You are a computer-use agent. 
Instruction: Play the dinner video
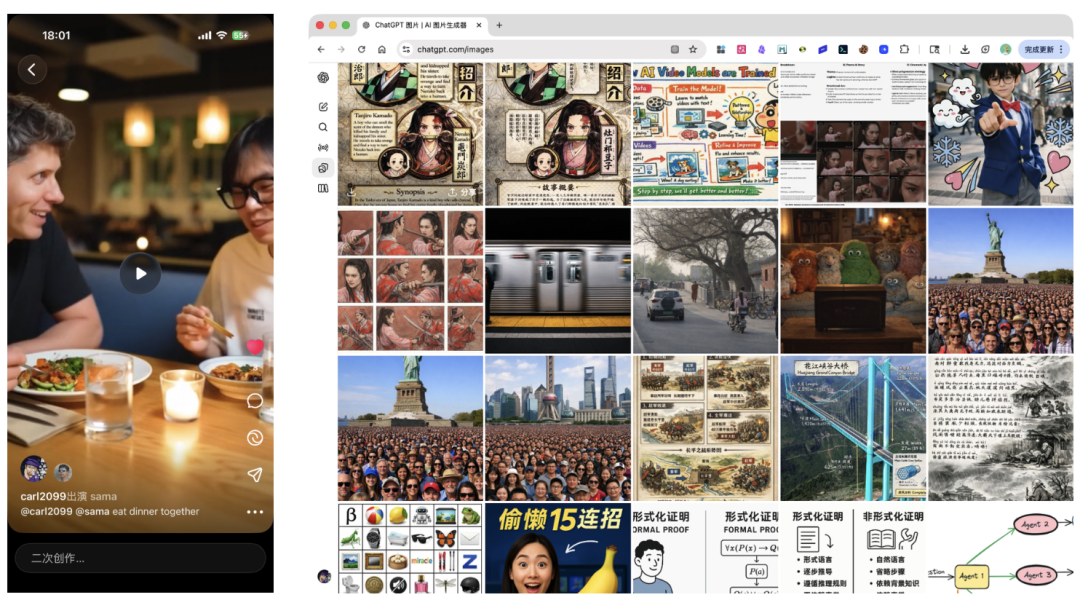click(x=140, y=273)
